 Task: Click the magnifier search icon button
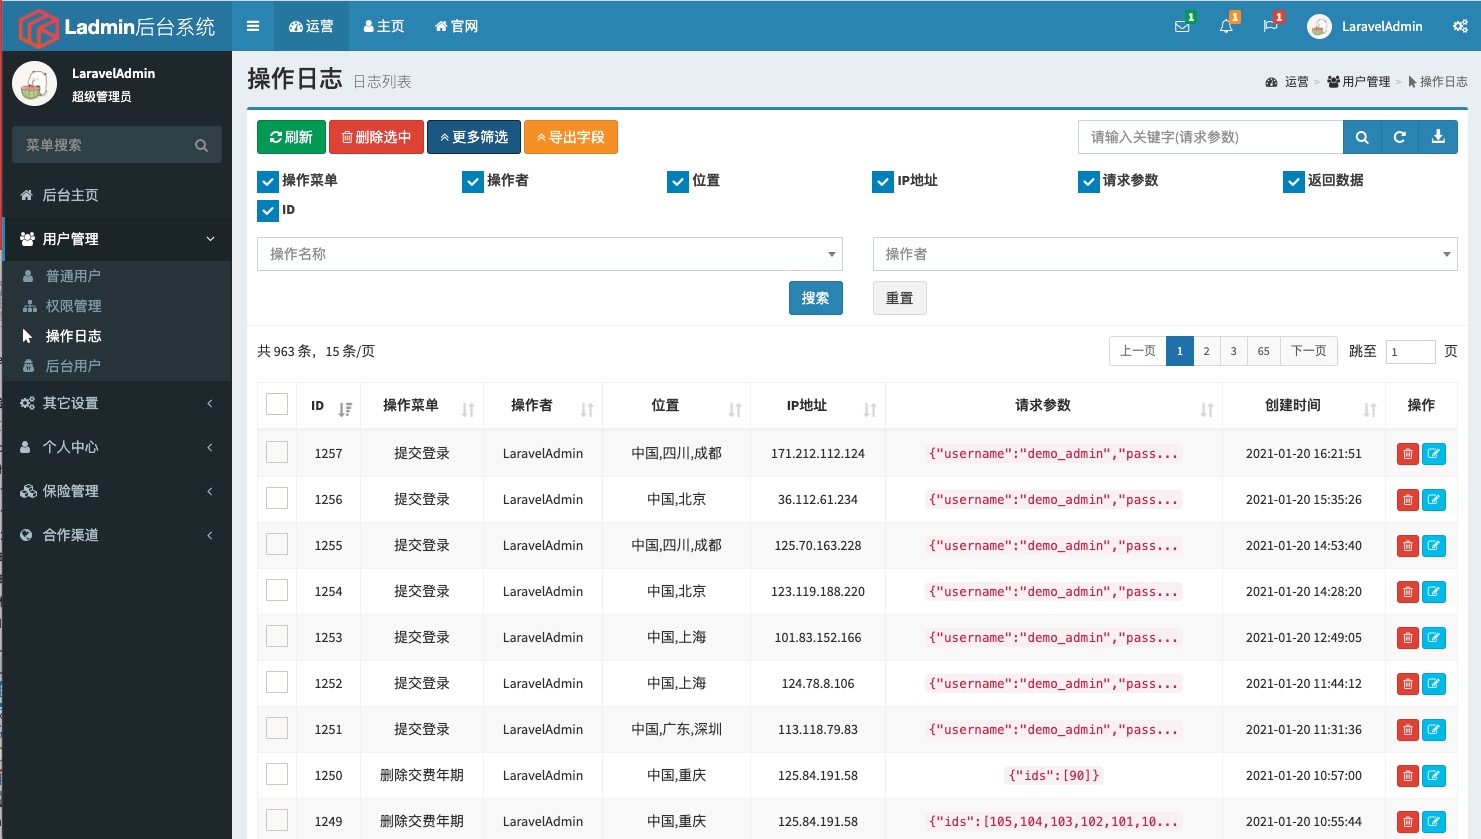pyautogui.click(x=1362, y=137)
